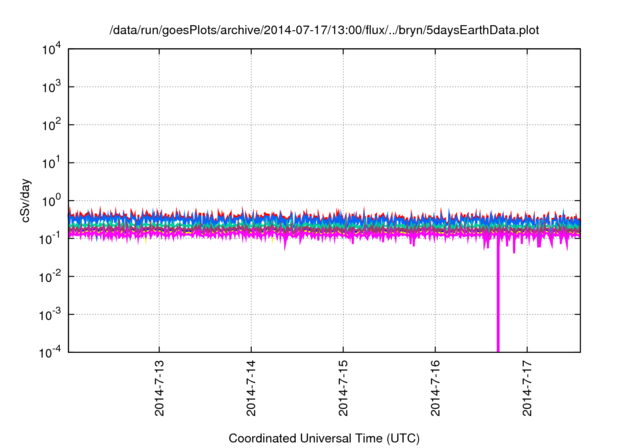640x448 pixels.
Task: Click the 10^-4 y-axis tick label
Action: pos(50,352)
